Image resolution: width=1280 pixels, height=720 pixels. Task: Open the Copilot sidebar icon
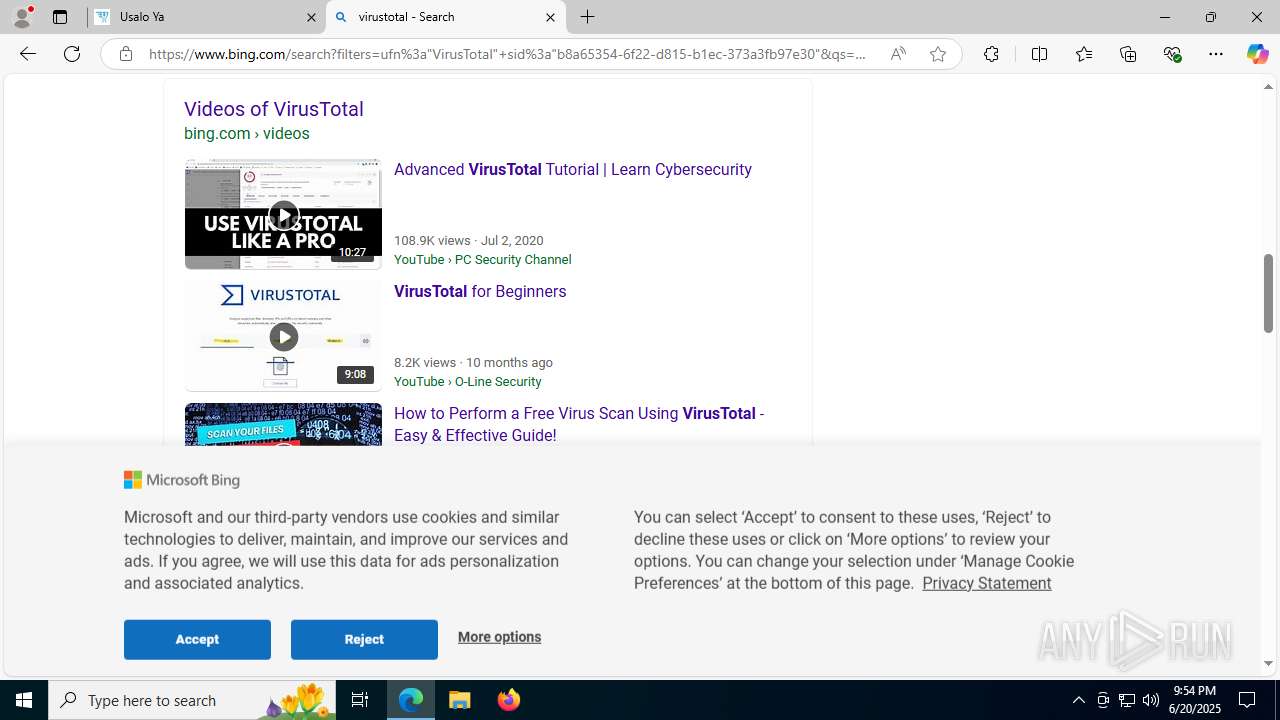pos(1257,54)
